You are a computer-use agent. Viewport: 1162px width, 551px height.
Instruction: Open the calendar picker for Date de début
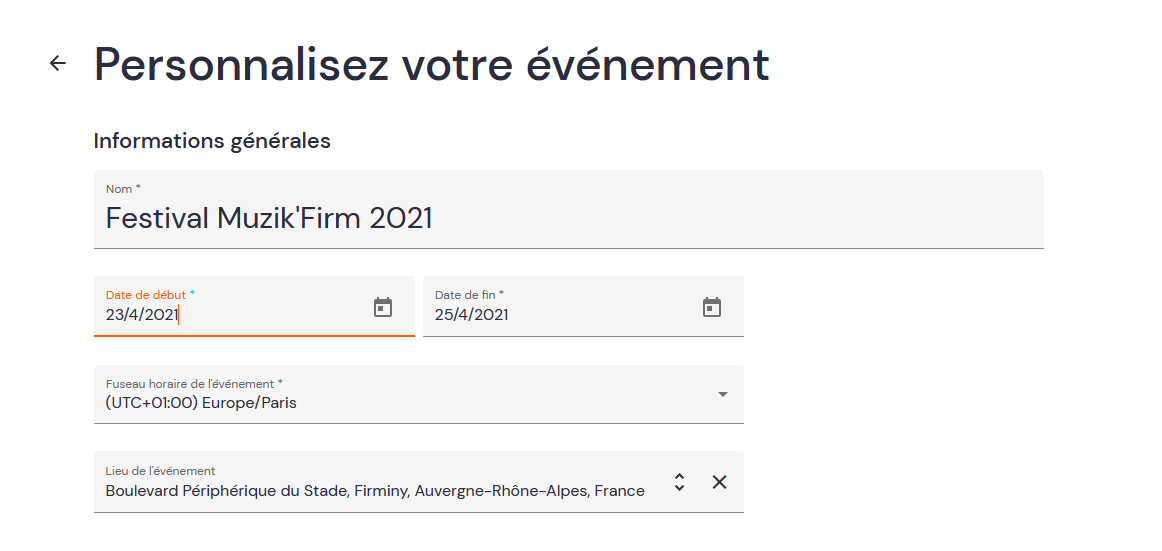click(382, 307)
